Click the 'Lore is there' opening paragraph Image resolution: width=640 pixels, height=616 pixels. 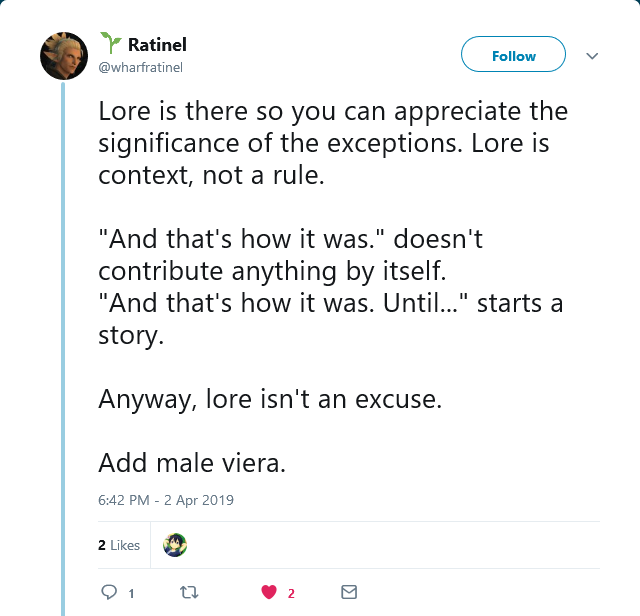coord(333,143)
